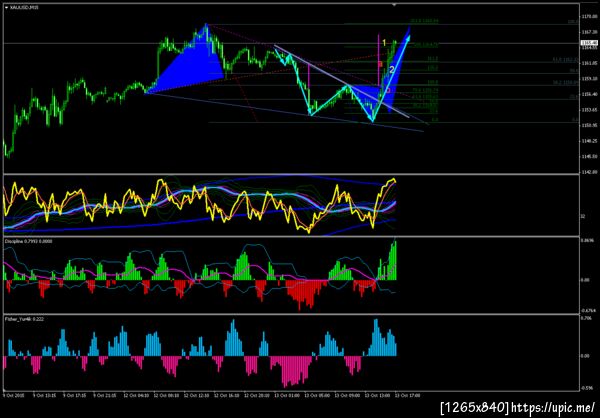Click the 12 Oct 04:10 time axis label

(x=135, y=394)
